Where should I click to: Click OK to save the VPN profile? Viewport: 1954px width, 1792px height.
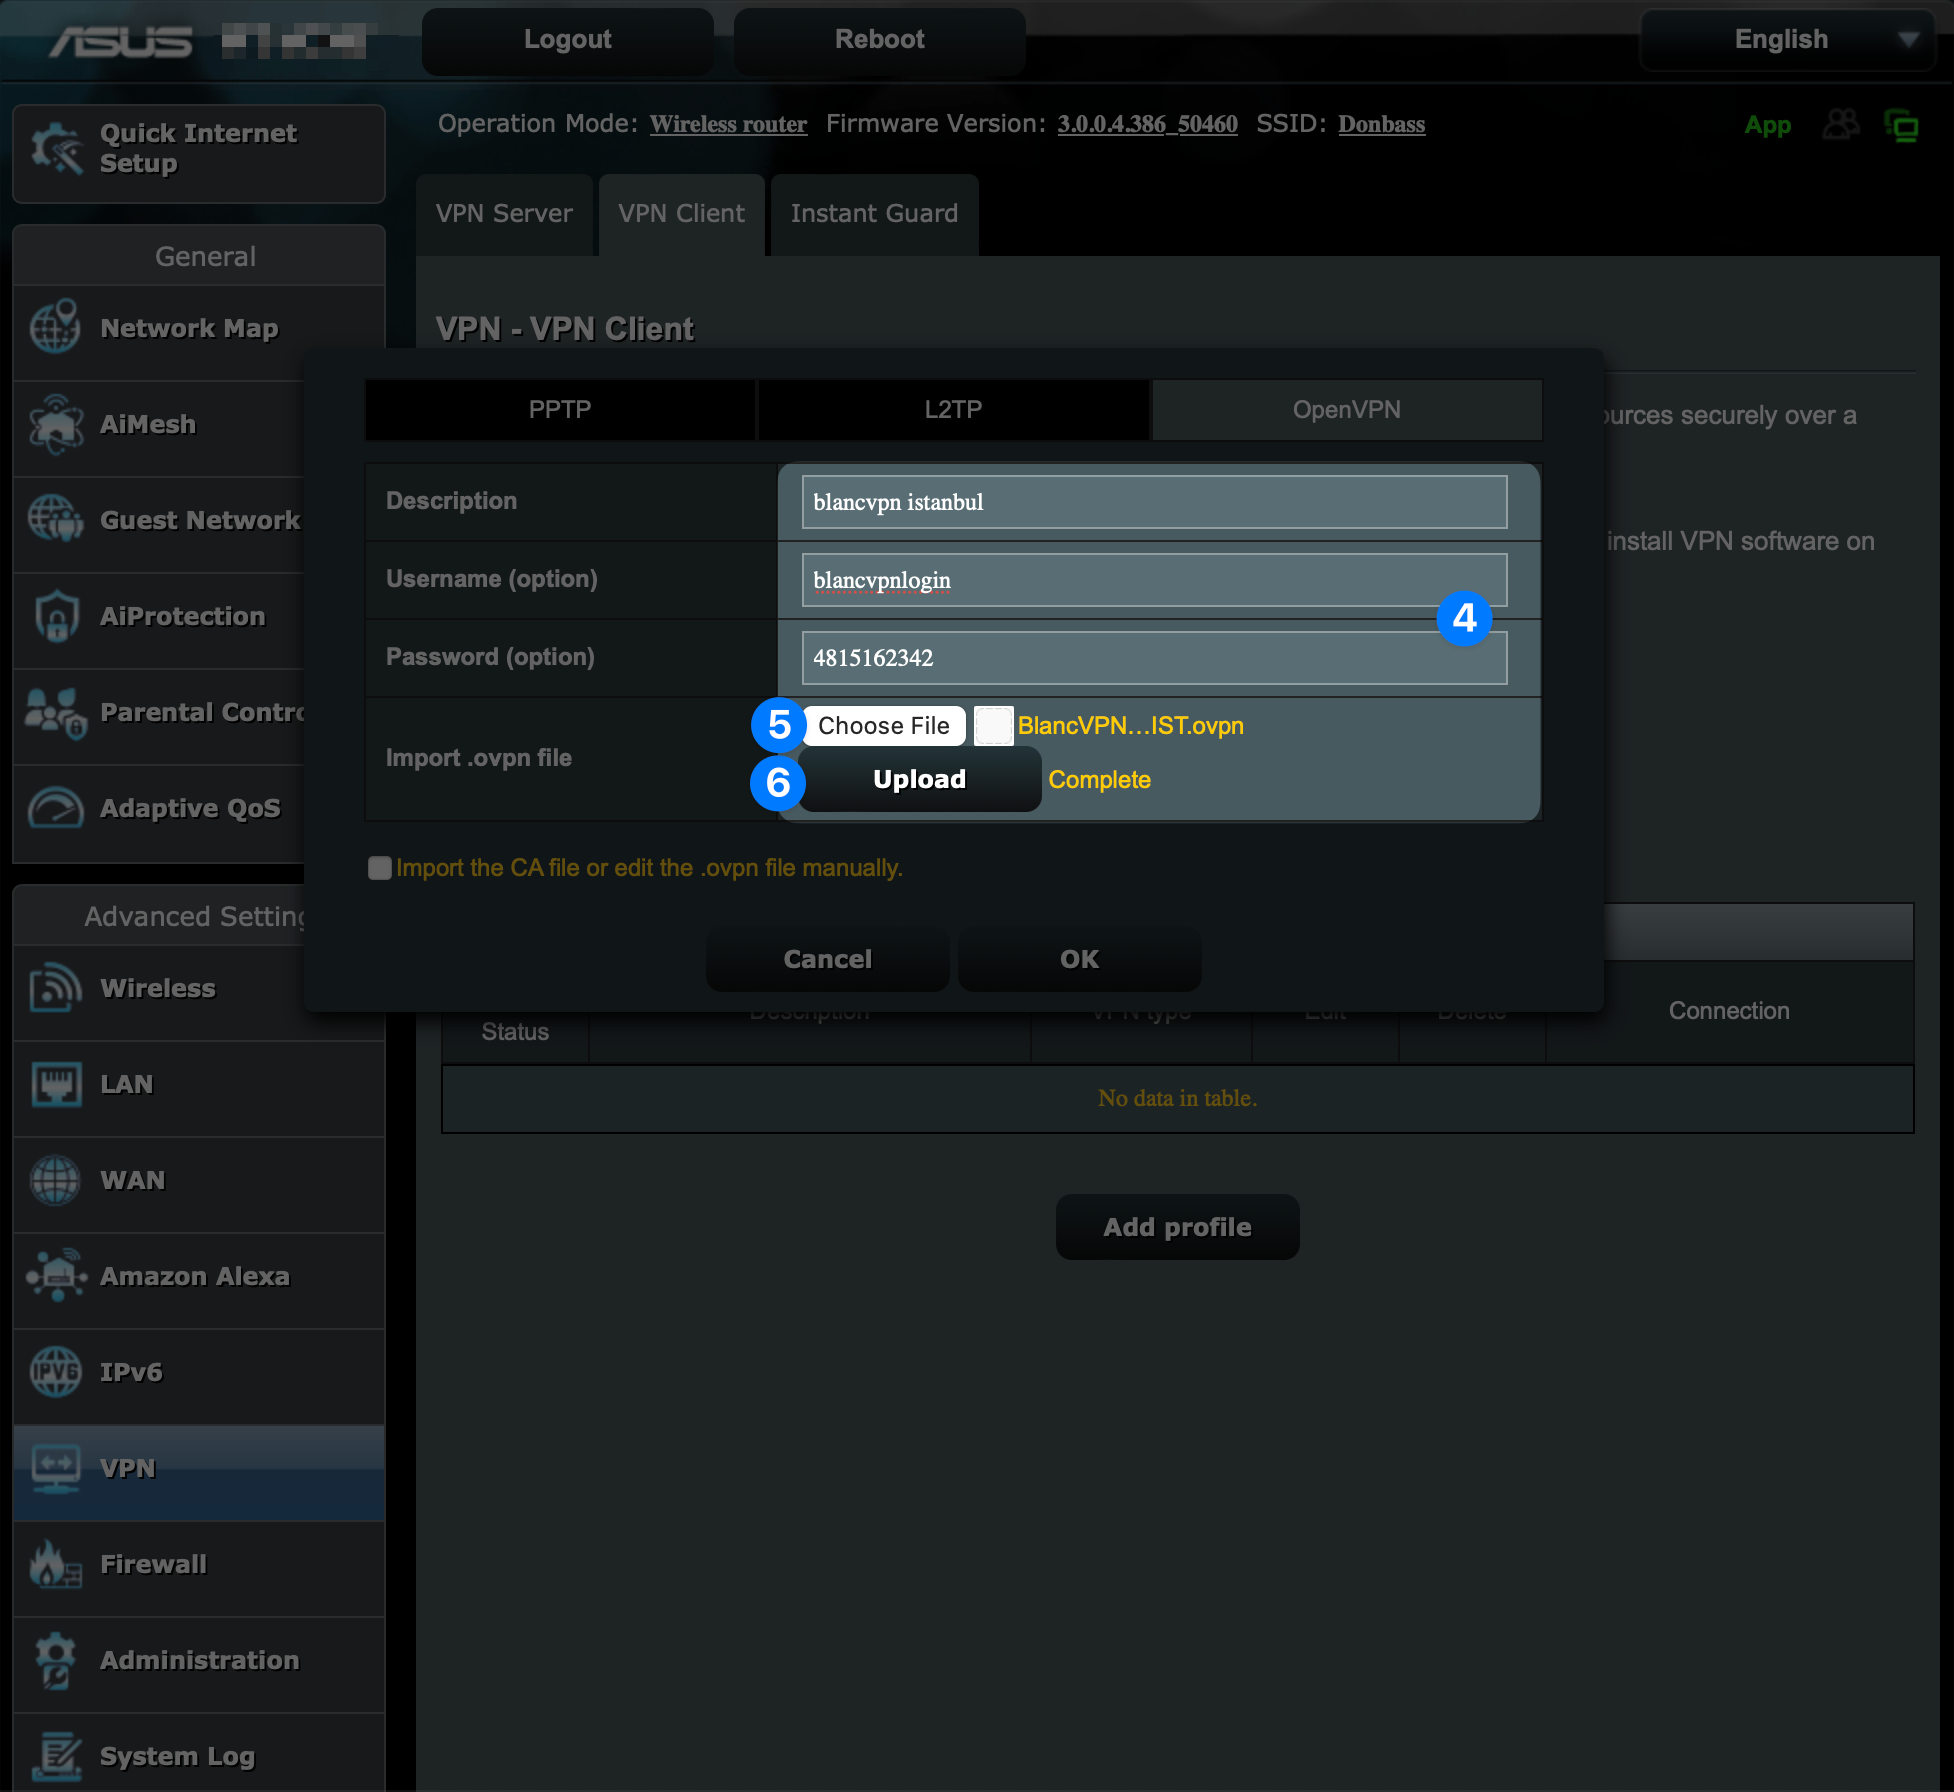click(x=1079, y=959)
